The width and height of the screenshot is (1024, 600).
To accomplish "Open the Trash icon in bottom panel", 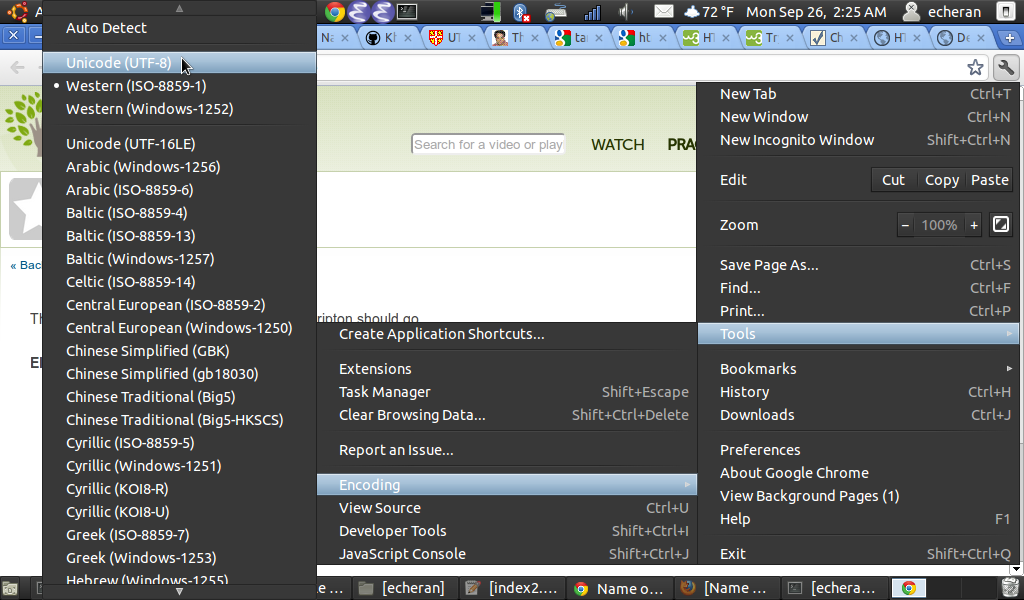I will tap(1011, 588).
